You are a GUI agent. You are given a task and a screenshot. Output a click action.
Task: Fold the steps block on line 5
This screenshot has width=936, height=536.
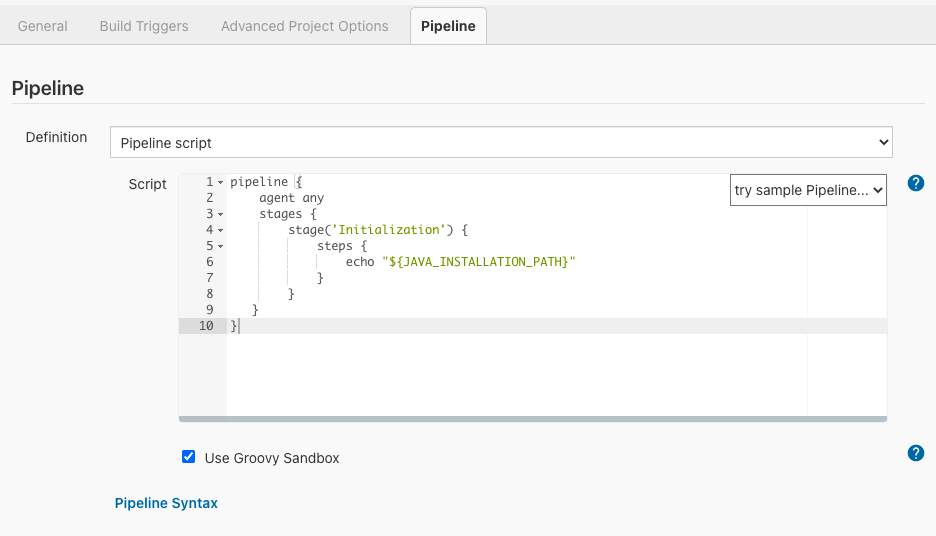click(x=220, y=246)
